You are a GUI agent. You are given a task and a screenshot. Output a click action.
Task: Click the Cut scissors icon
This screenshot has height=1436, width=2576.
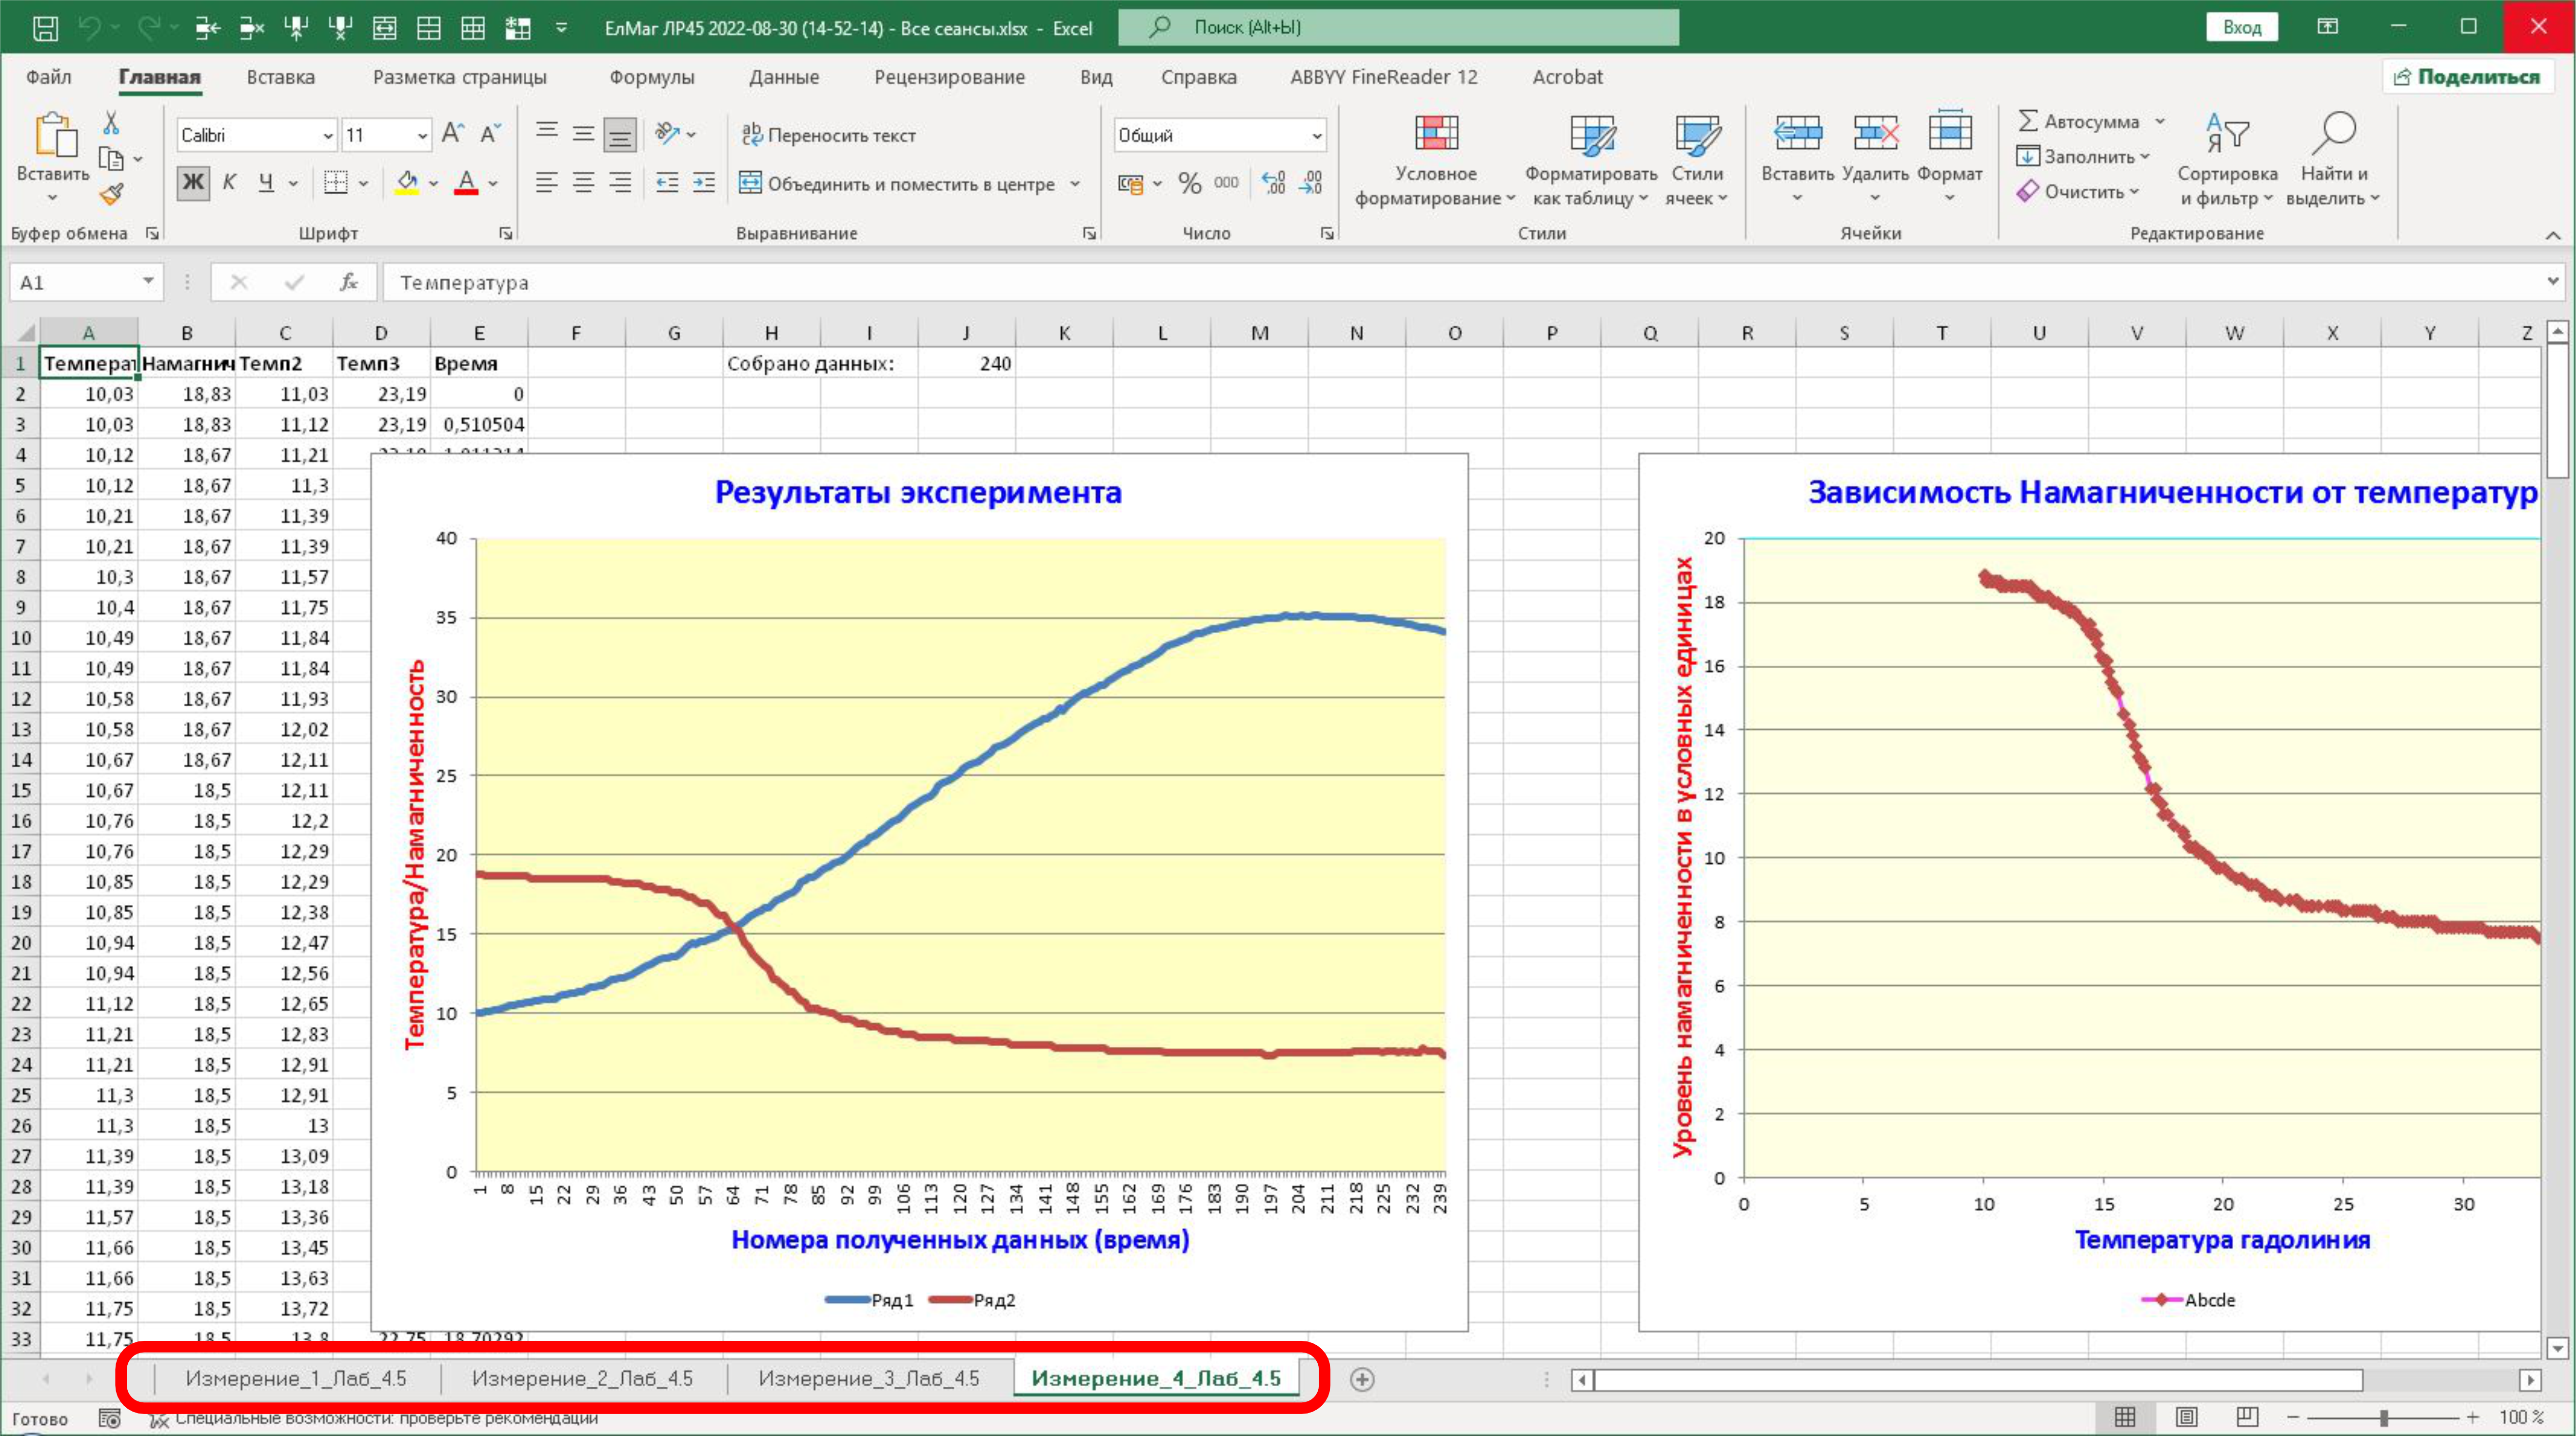(x=111, y=123)
